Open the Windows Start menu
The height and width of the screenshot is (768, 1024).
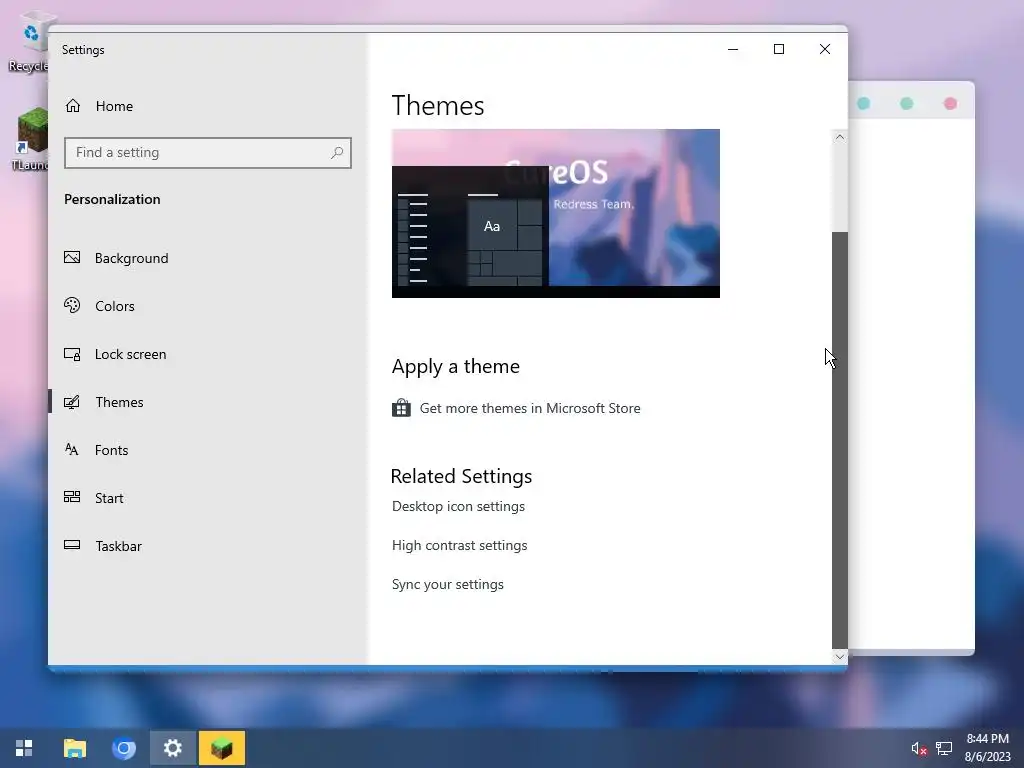24,748
